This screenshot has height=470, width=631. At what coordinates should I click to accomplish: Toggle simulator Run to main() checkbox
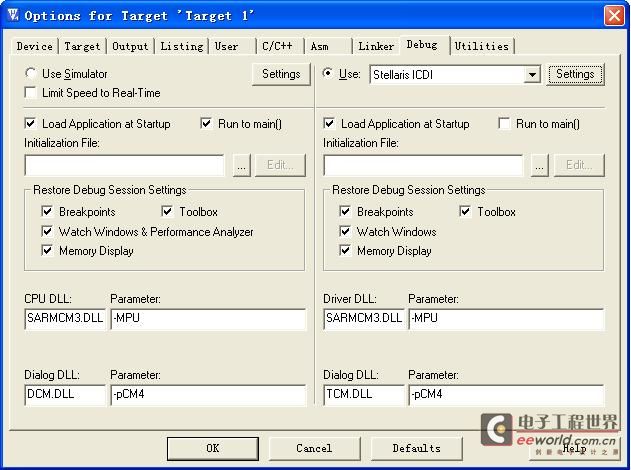[x=206, y=124]
